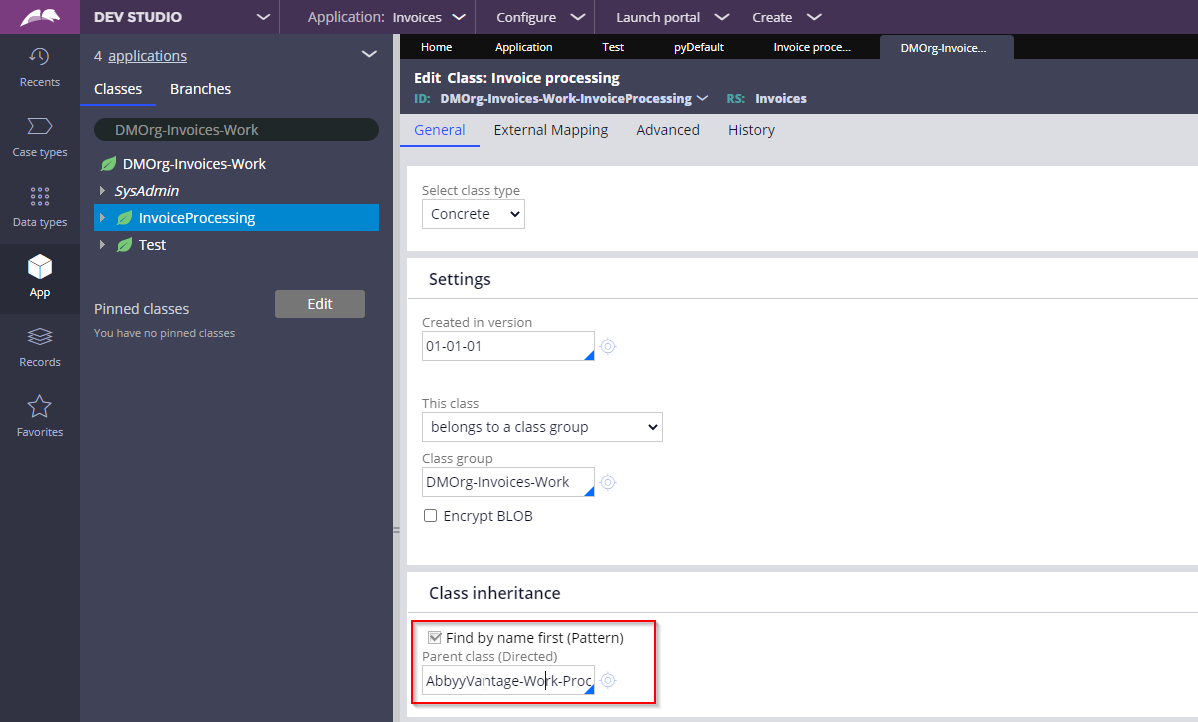Select the App cube icon

(40, 267)
